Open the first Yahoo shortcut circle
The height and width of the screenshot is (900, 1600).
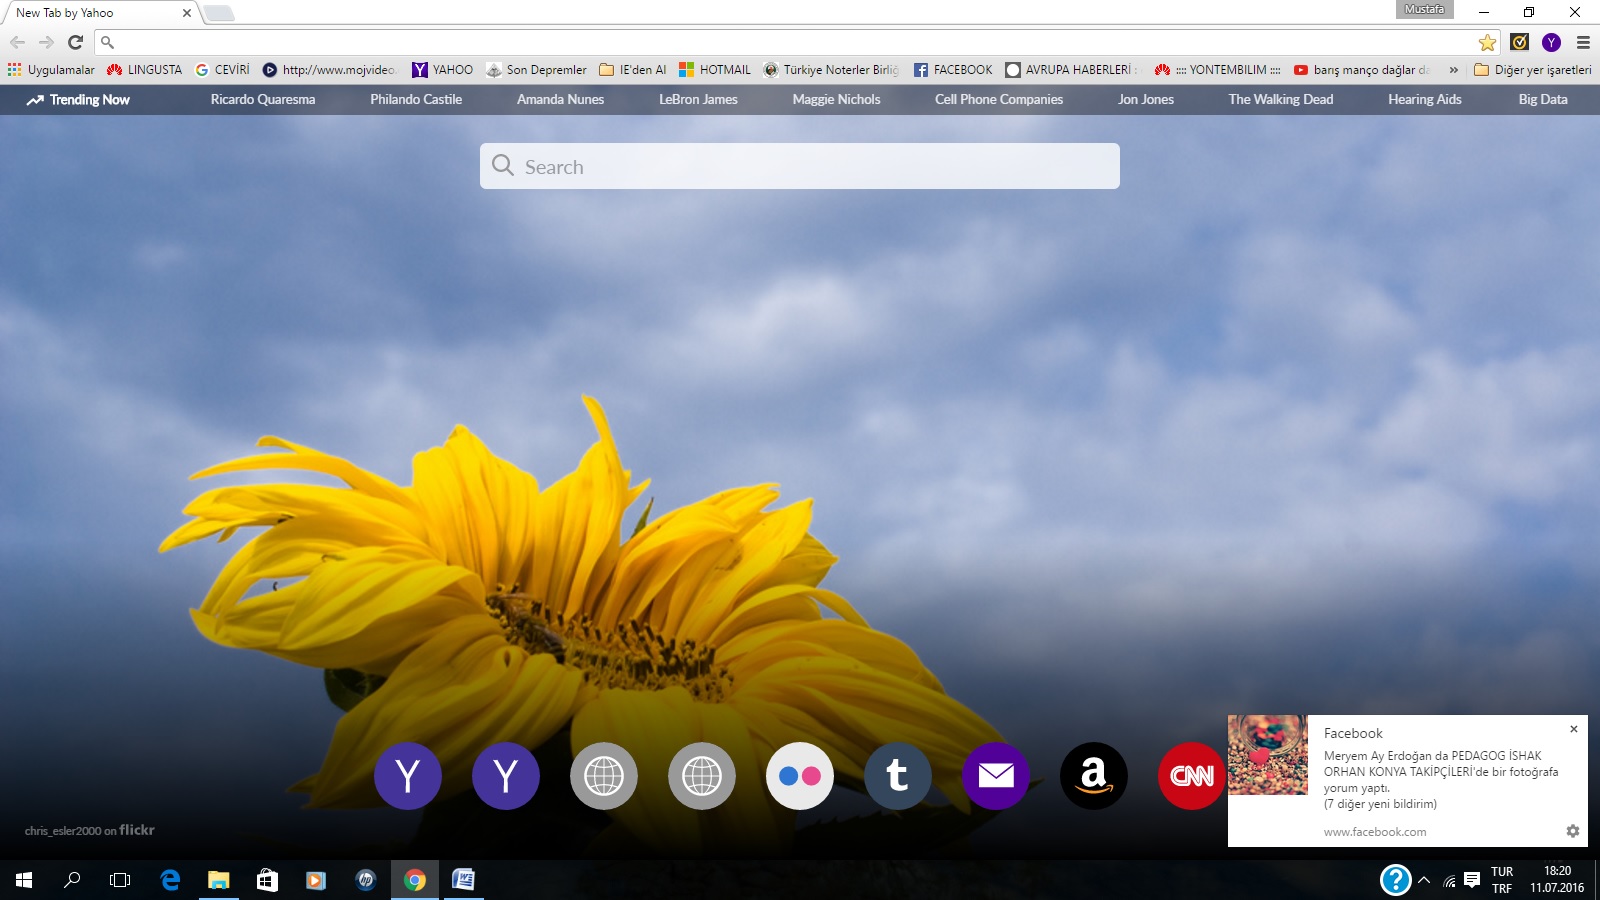click(x=408, y=776)
